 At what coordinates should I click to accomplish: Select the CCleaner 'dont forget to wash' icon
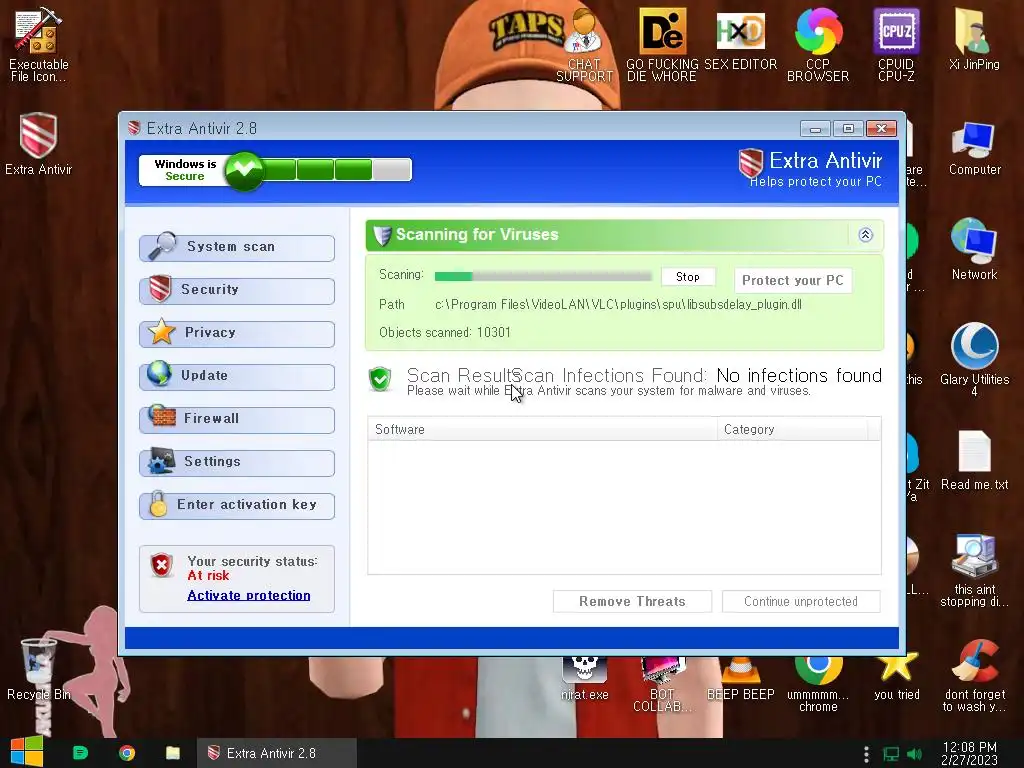click(x=974, y=676)
